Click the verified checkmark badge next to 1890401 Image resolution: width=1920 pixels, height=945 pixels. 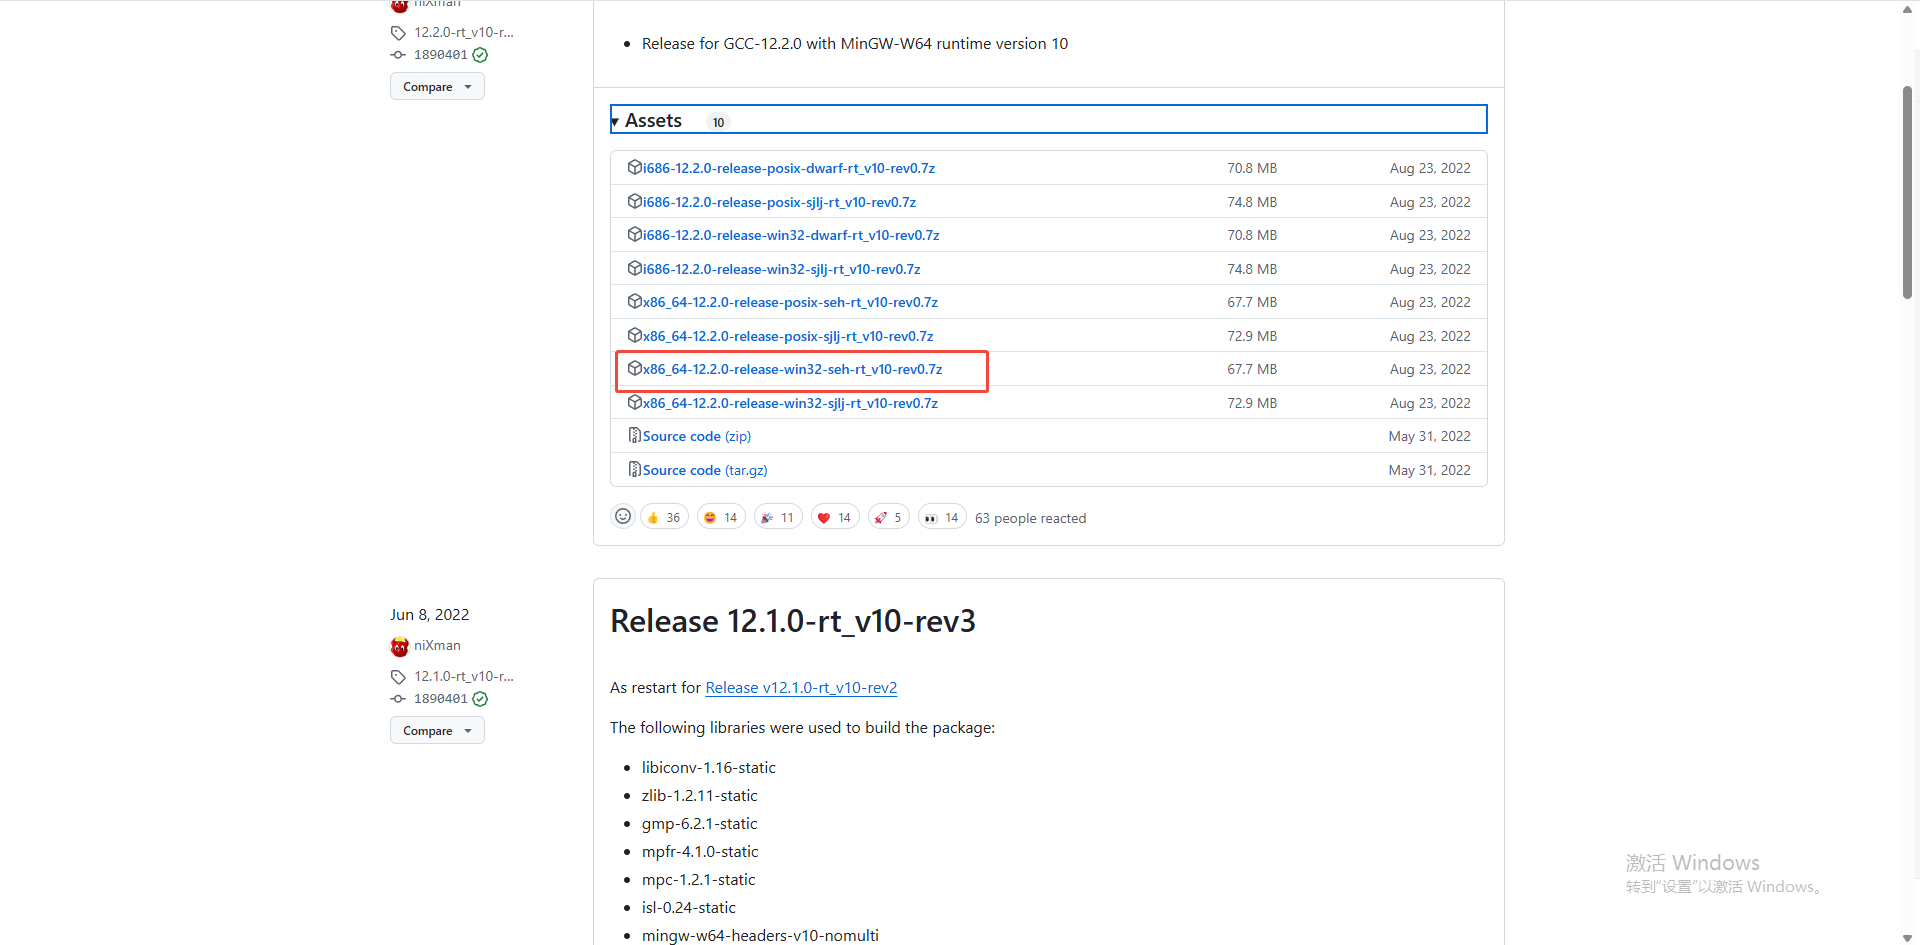[x=480, y=55]
